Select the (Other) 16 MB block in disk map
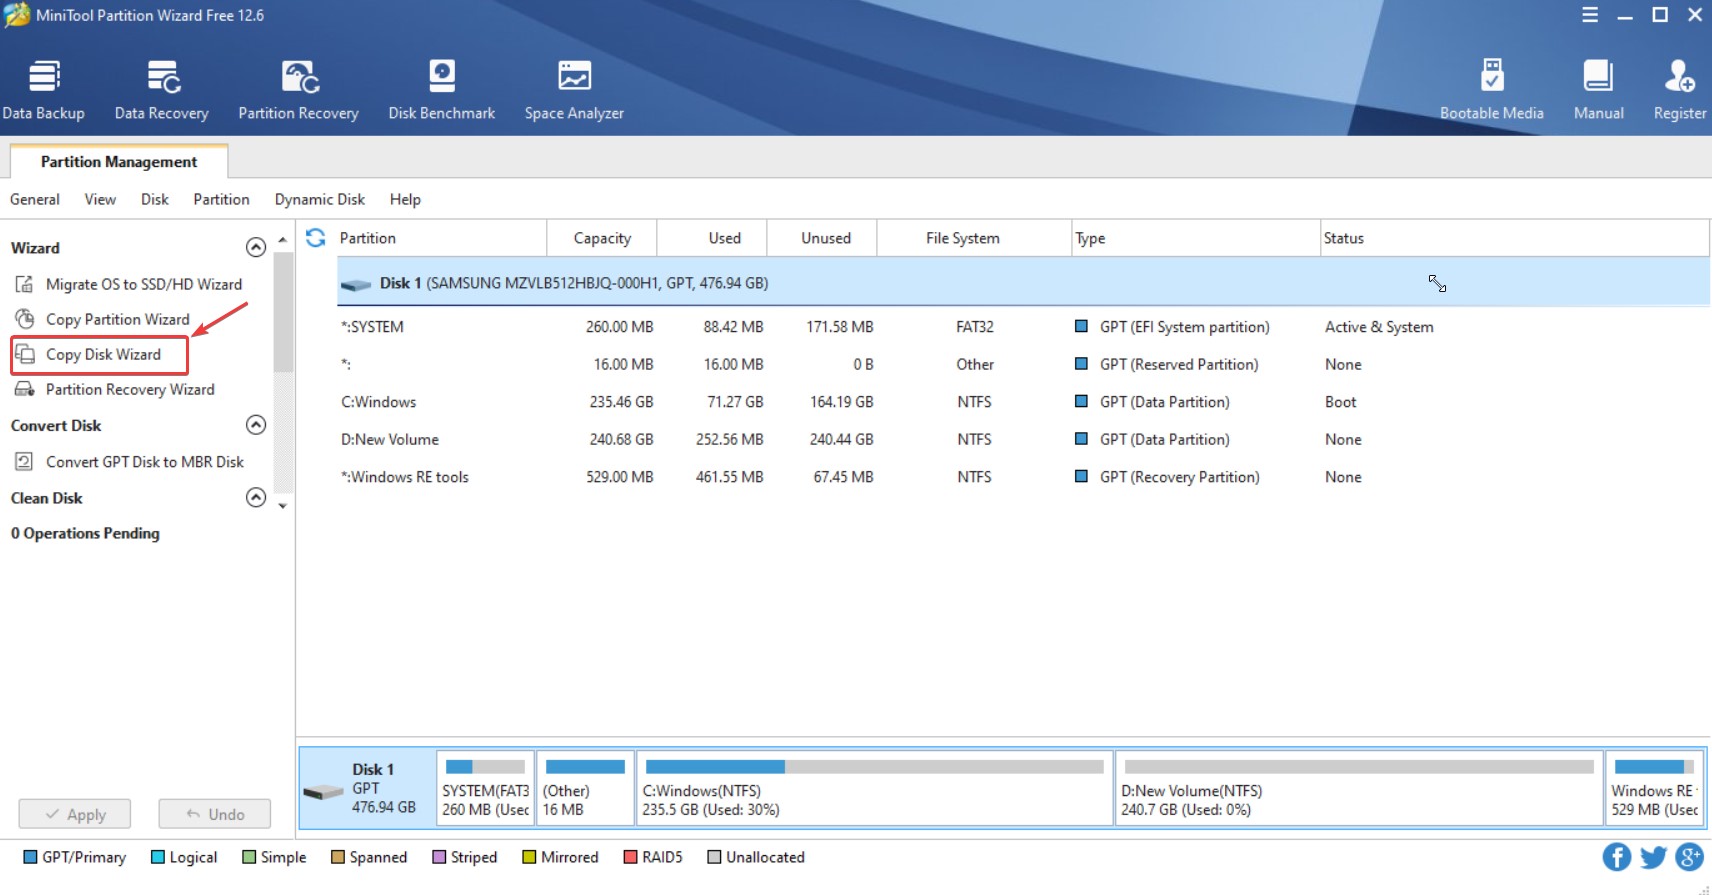Viewport: 1712px width, 895px height. (x=585, y=788)
